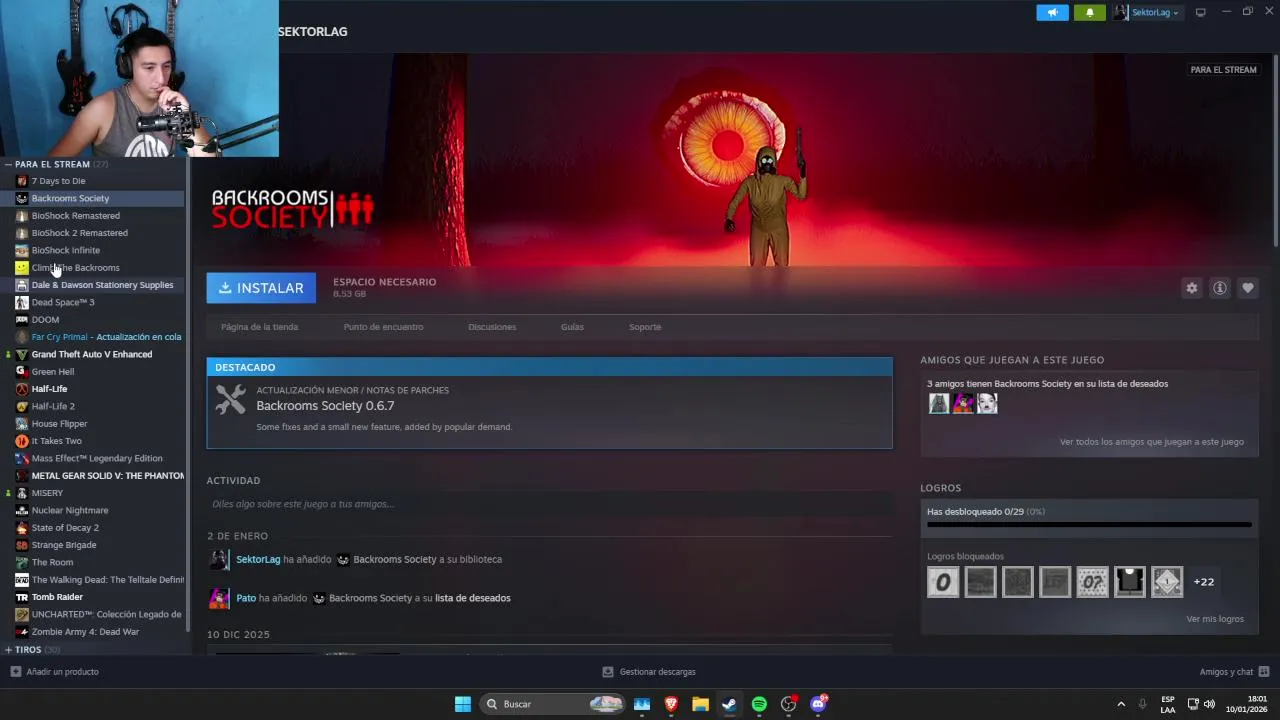Image resolution: width=1280 pixels, height=720 pixels.
Task: Click the Añadir un producto plus icon
Action: coord(15,672)
